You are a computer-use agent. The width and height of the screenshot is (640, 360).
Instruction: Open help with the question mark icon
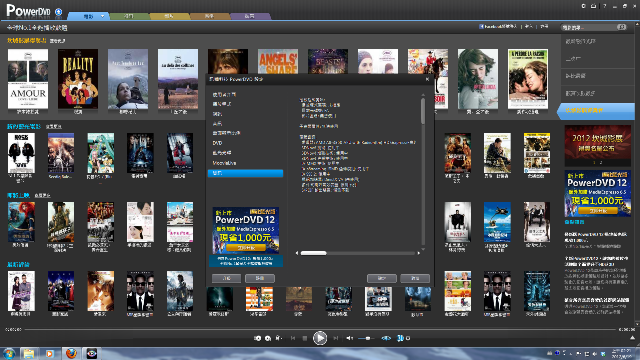(604, 6)
